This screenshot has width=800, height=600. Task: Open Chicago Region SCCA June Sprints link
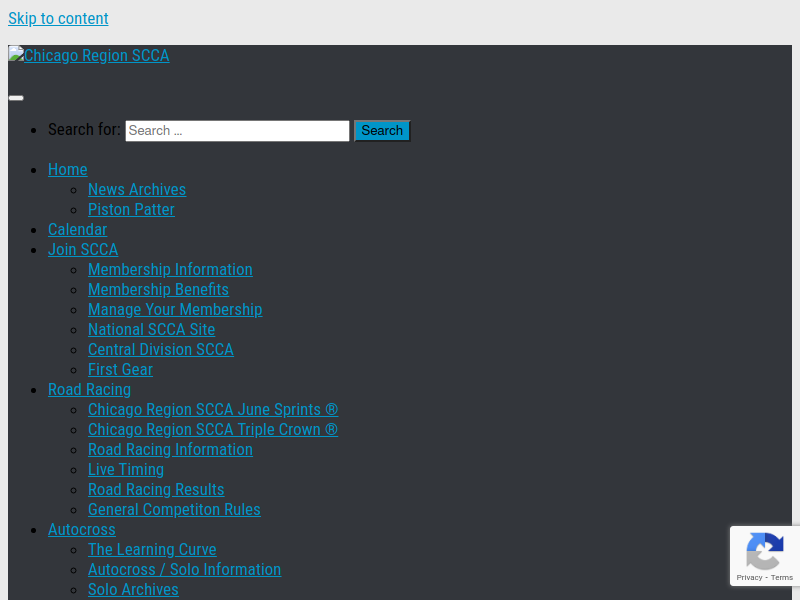coord(213,410)
